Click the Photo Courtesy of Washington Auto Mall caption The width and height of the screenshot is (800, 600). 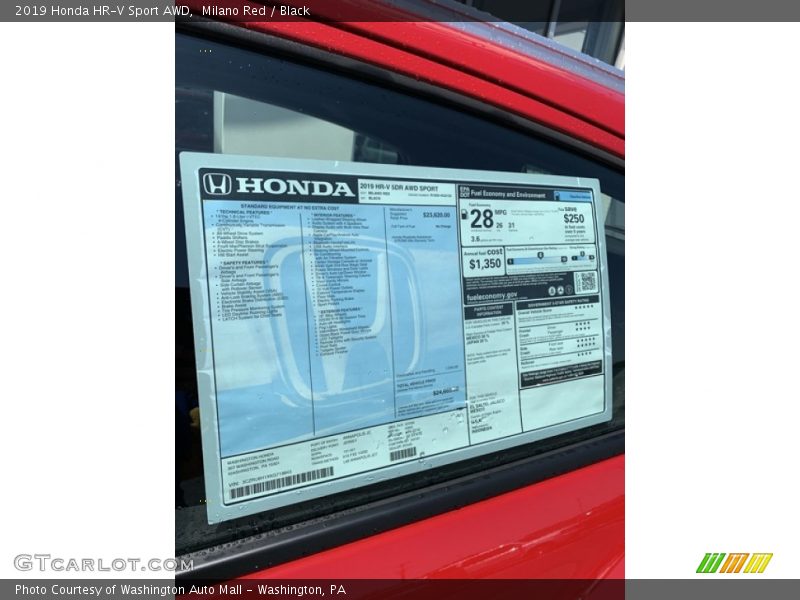(180, 590)
